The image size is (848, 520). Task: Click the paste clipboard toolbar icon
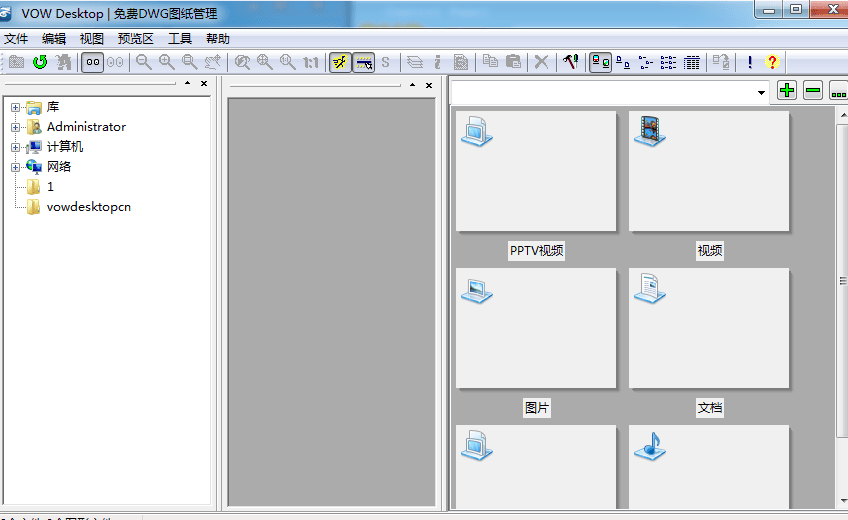pos(513,62)
